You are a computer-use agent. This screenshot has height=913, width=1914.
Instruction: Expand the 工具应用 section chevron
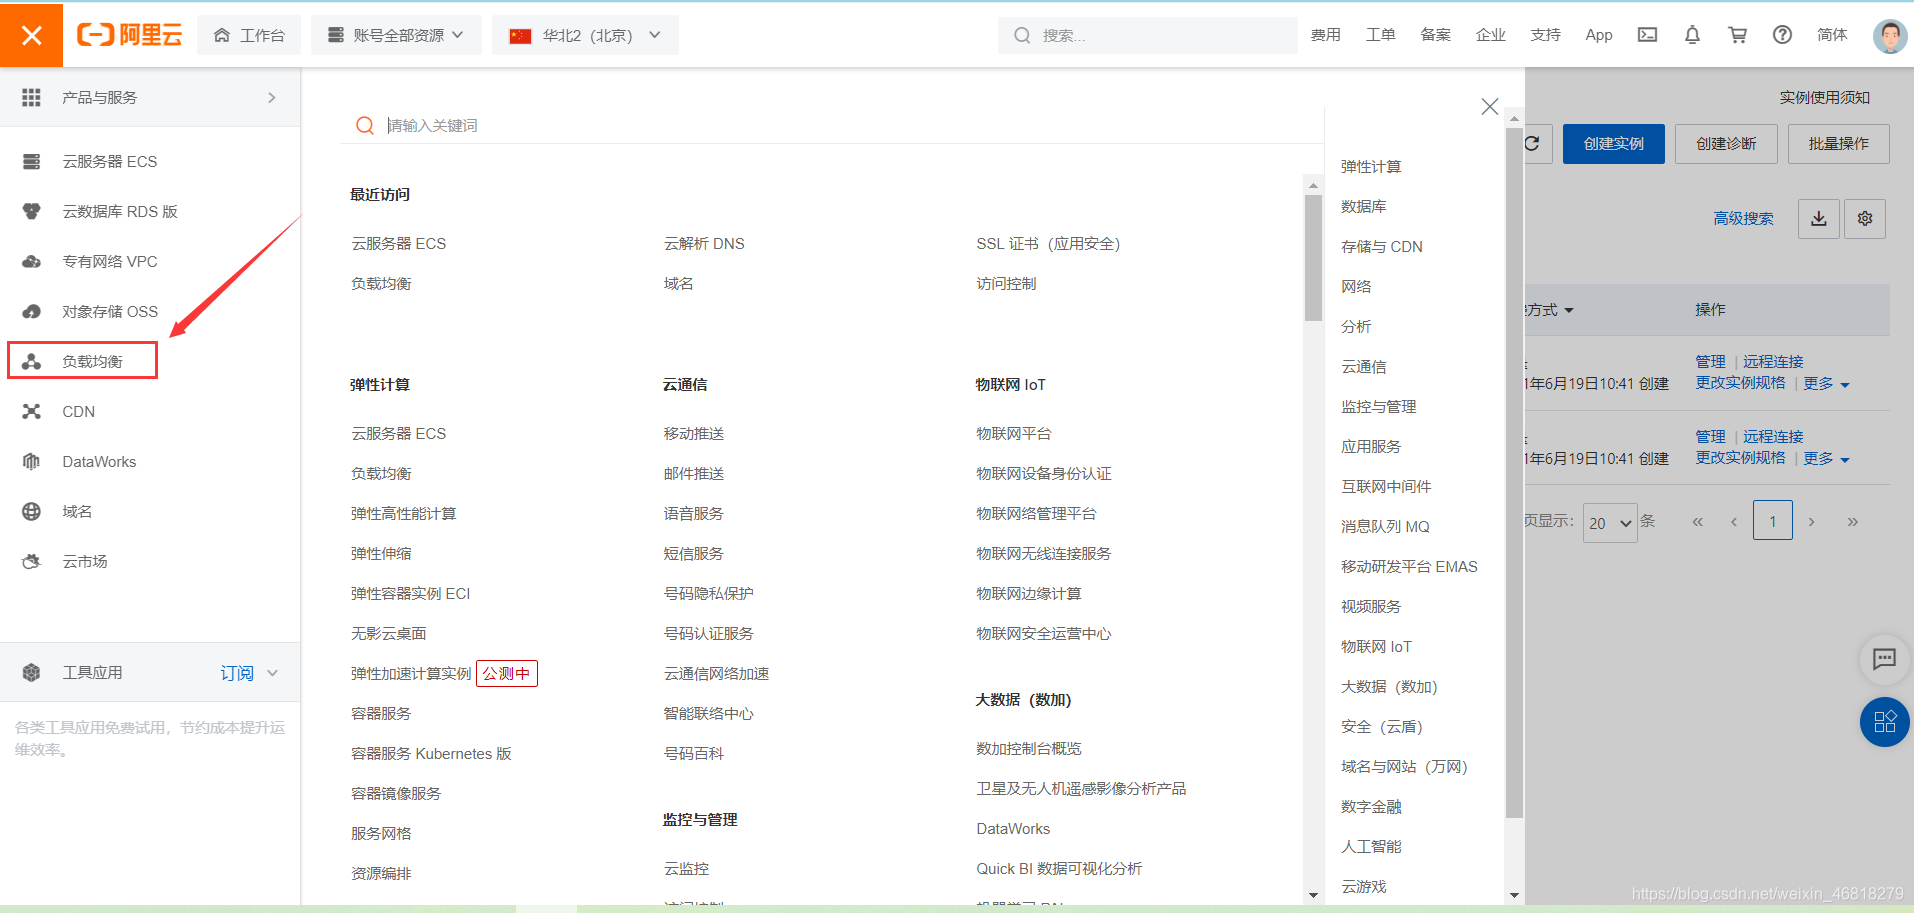pyautogui.click(x=272, y=673)
